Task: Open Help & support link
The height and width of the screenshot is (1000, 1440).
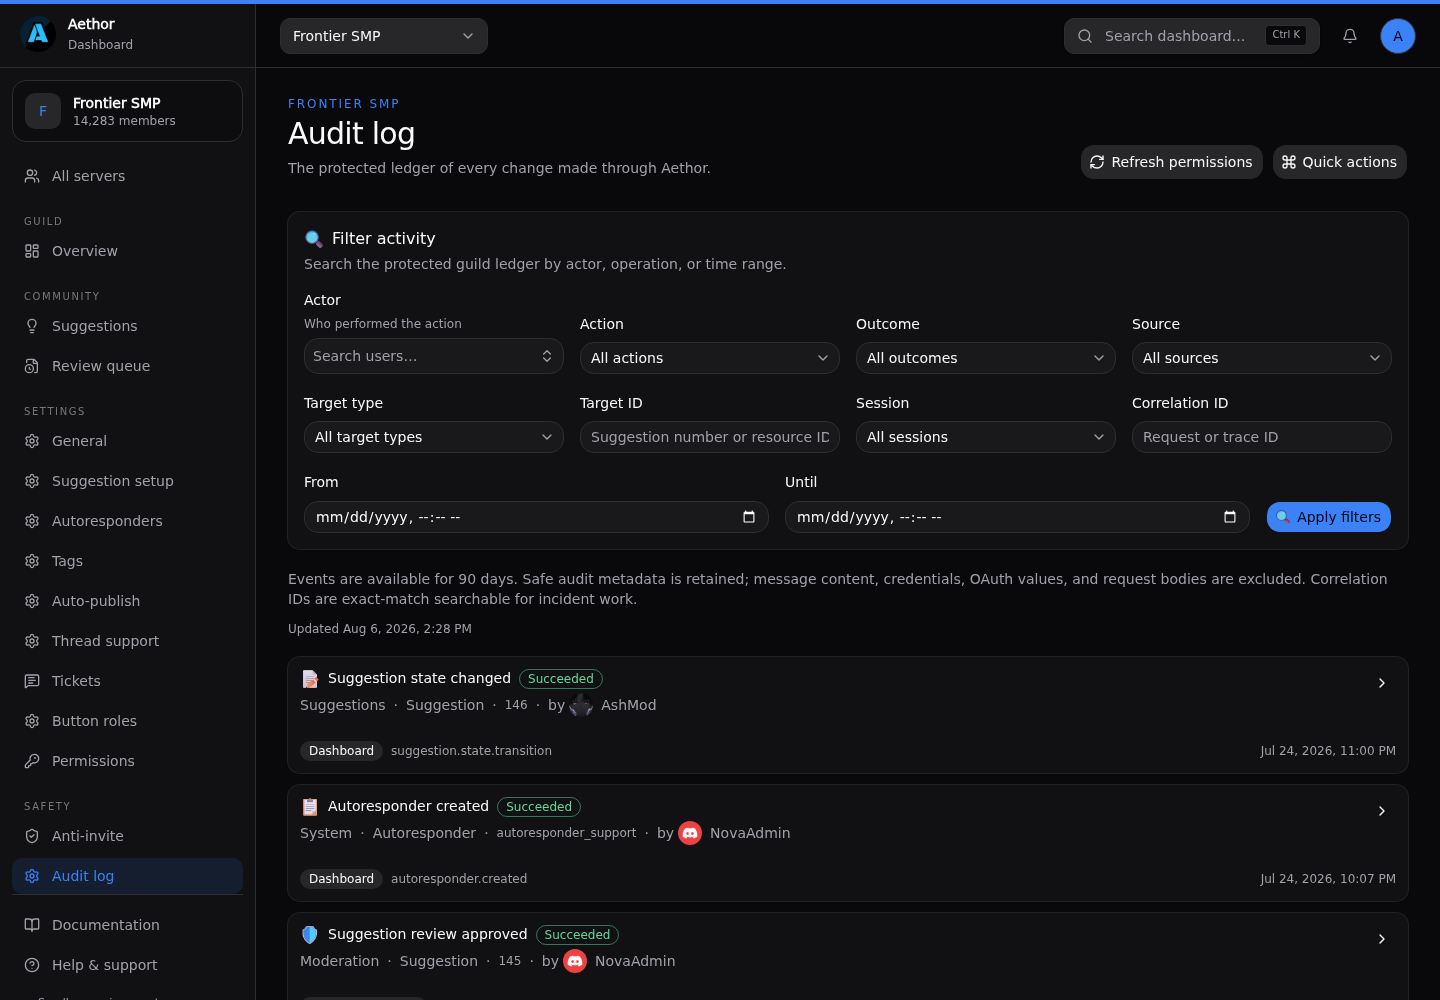Action: (x=127, y=965)
